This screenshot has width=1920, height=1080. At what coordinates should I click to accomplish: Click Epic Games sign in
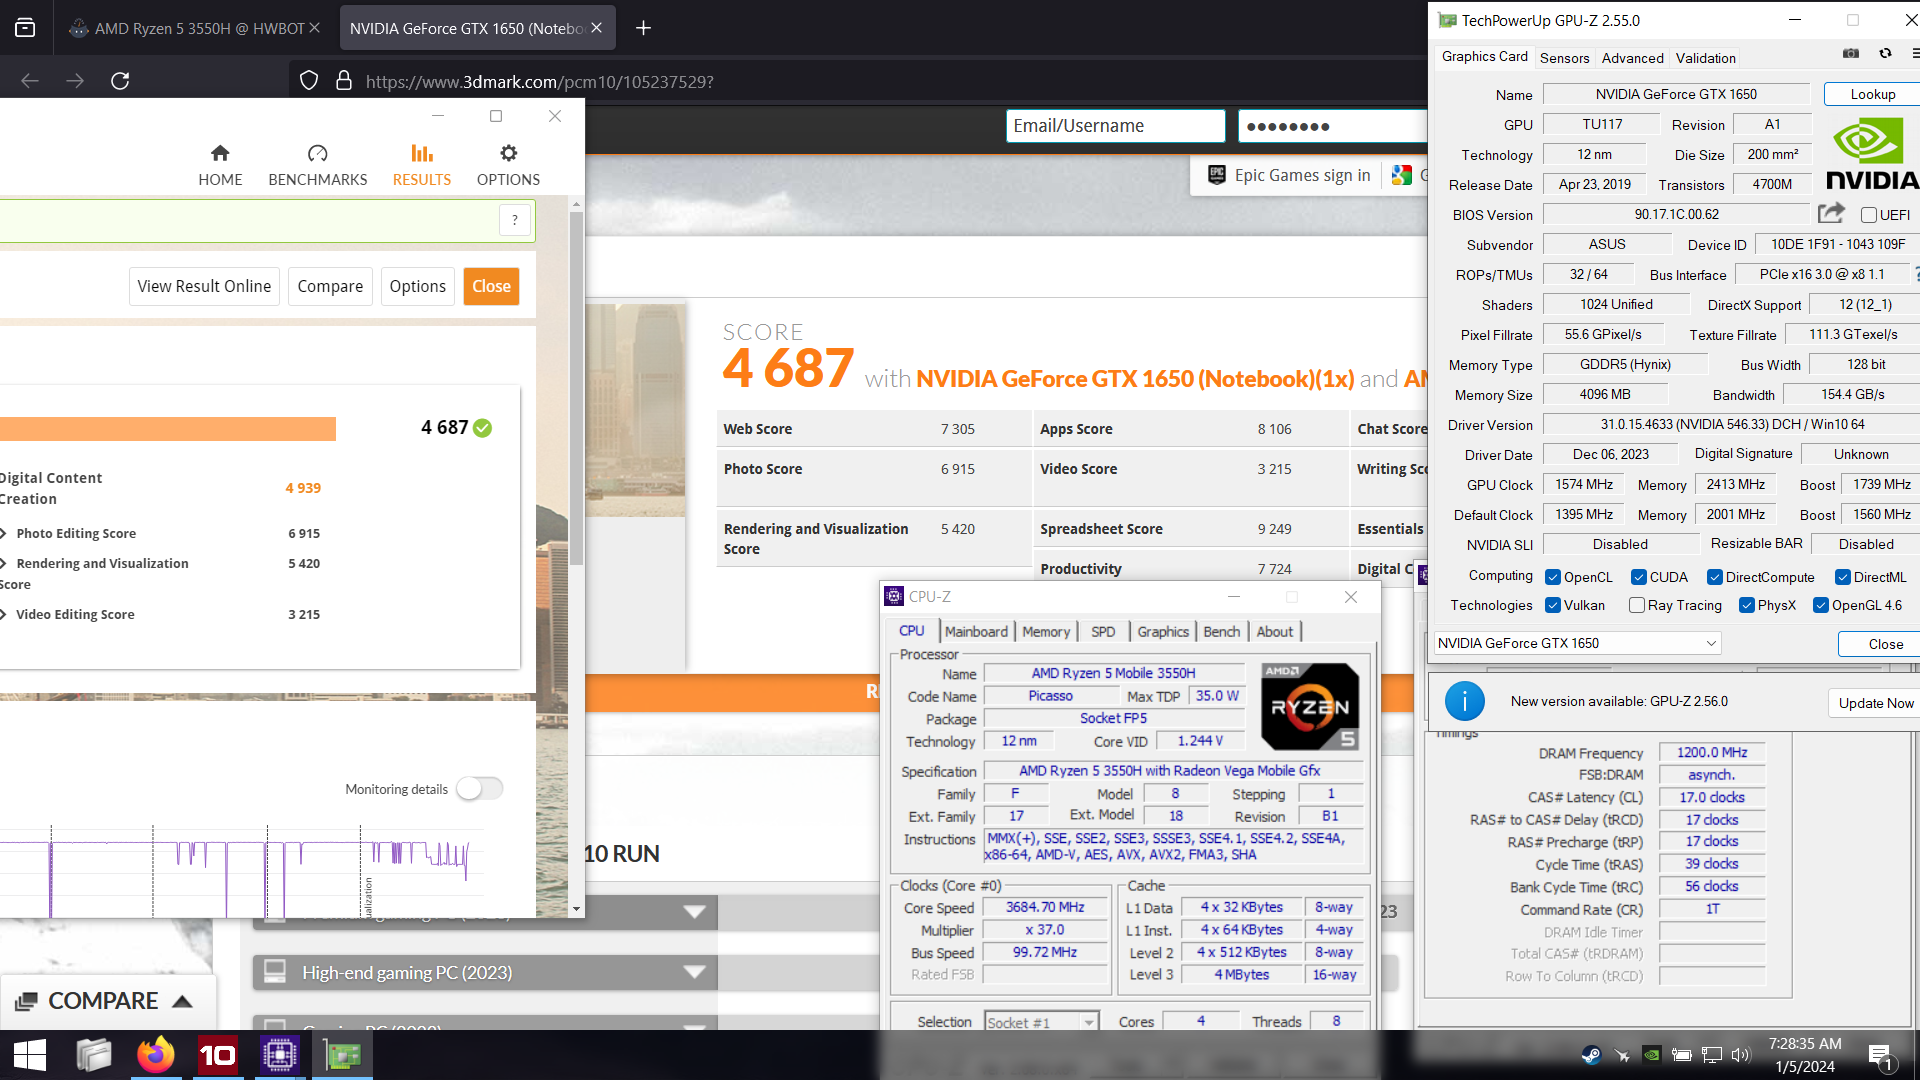(1290, 175)
